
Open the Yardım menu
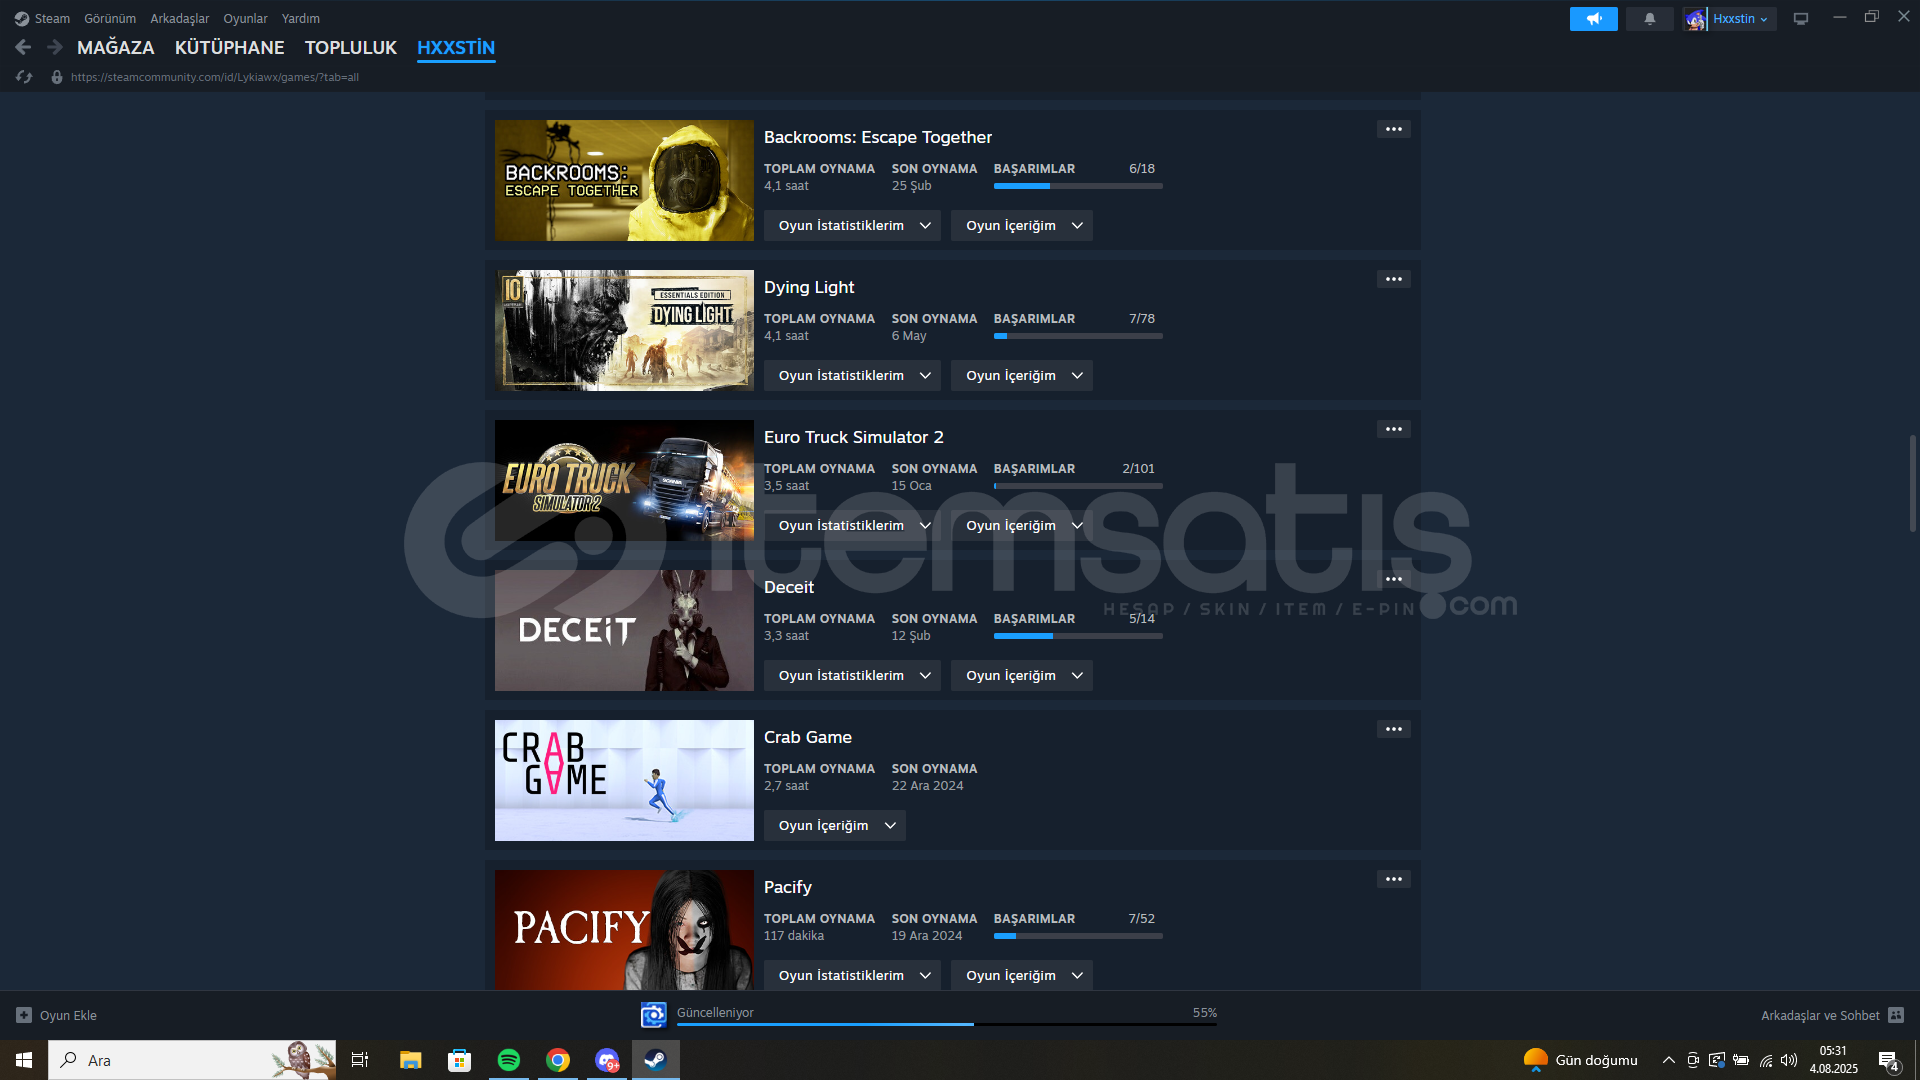(x=301, y=19)
